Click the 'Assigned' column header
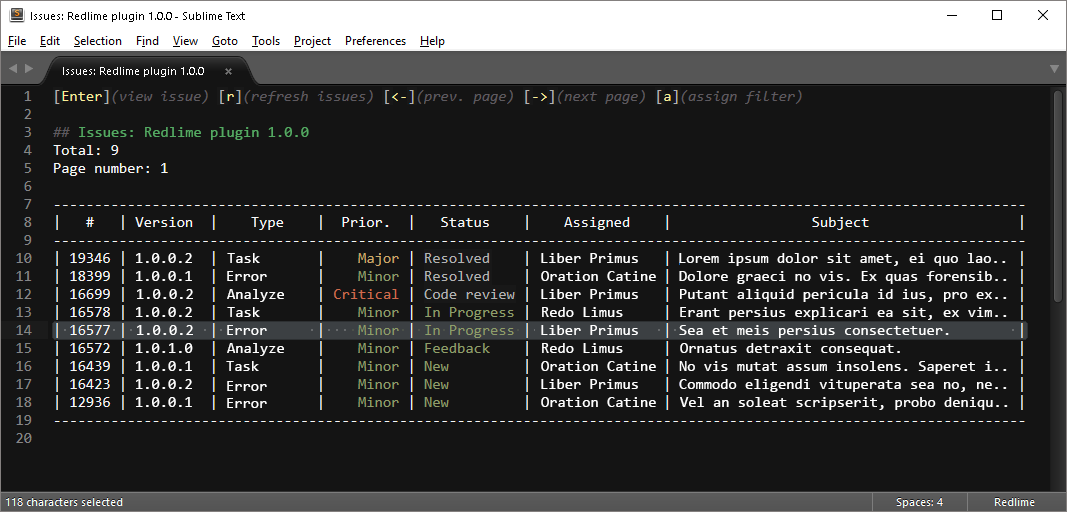Screen dimensions: 1067x512 pos(597,222)
